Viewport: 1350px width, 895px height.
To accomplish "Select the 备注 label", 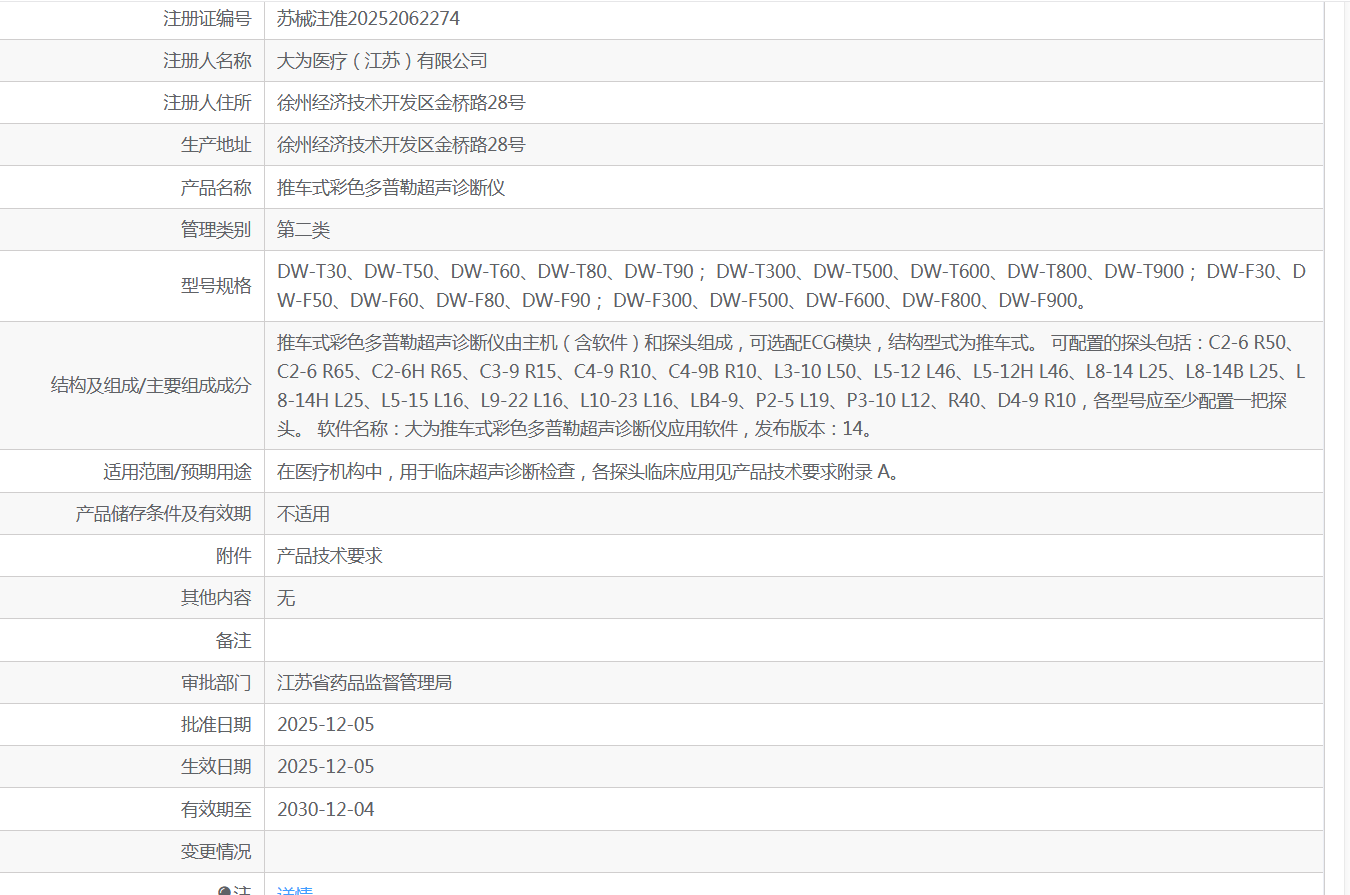I will [x=234, y=641].
